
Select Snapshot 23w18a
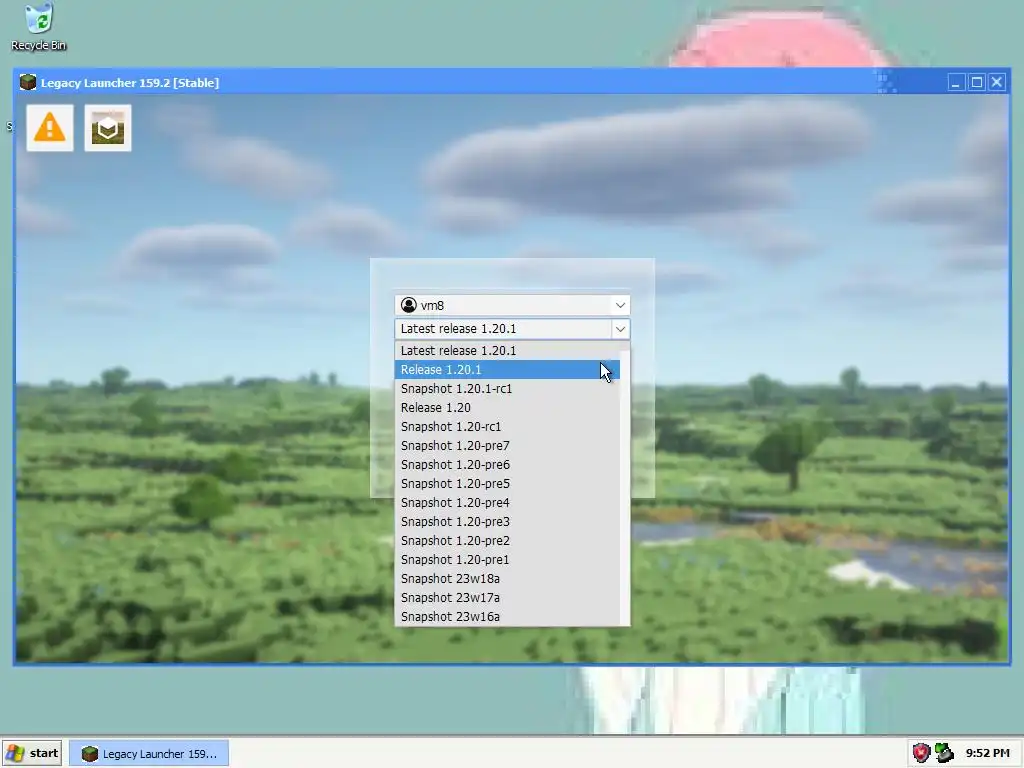(x=507, y=578)
